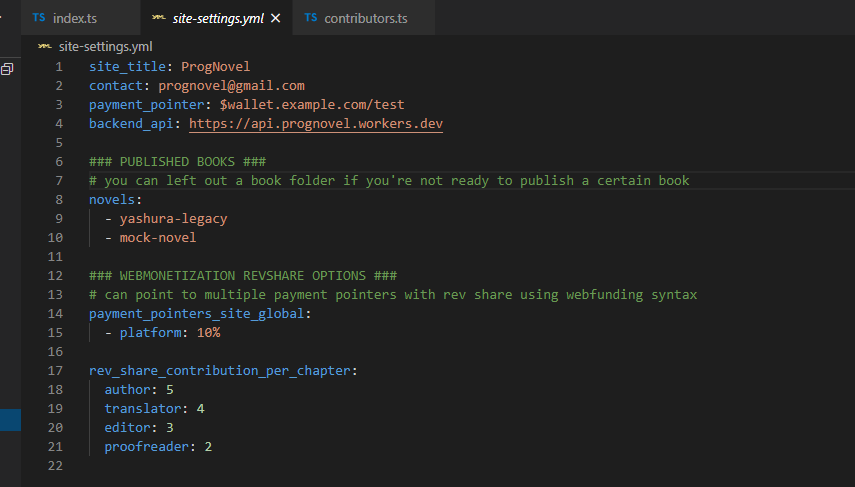Click the YAML icon on site-settings.yml tab
The image size is (855, 487).
pos(159,18)
